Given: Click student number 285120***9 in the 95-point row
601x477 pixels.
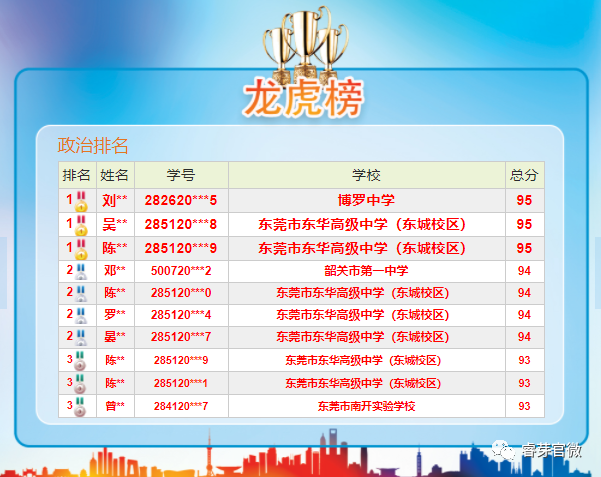Looking at the screenshot, I should point(181,248).
